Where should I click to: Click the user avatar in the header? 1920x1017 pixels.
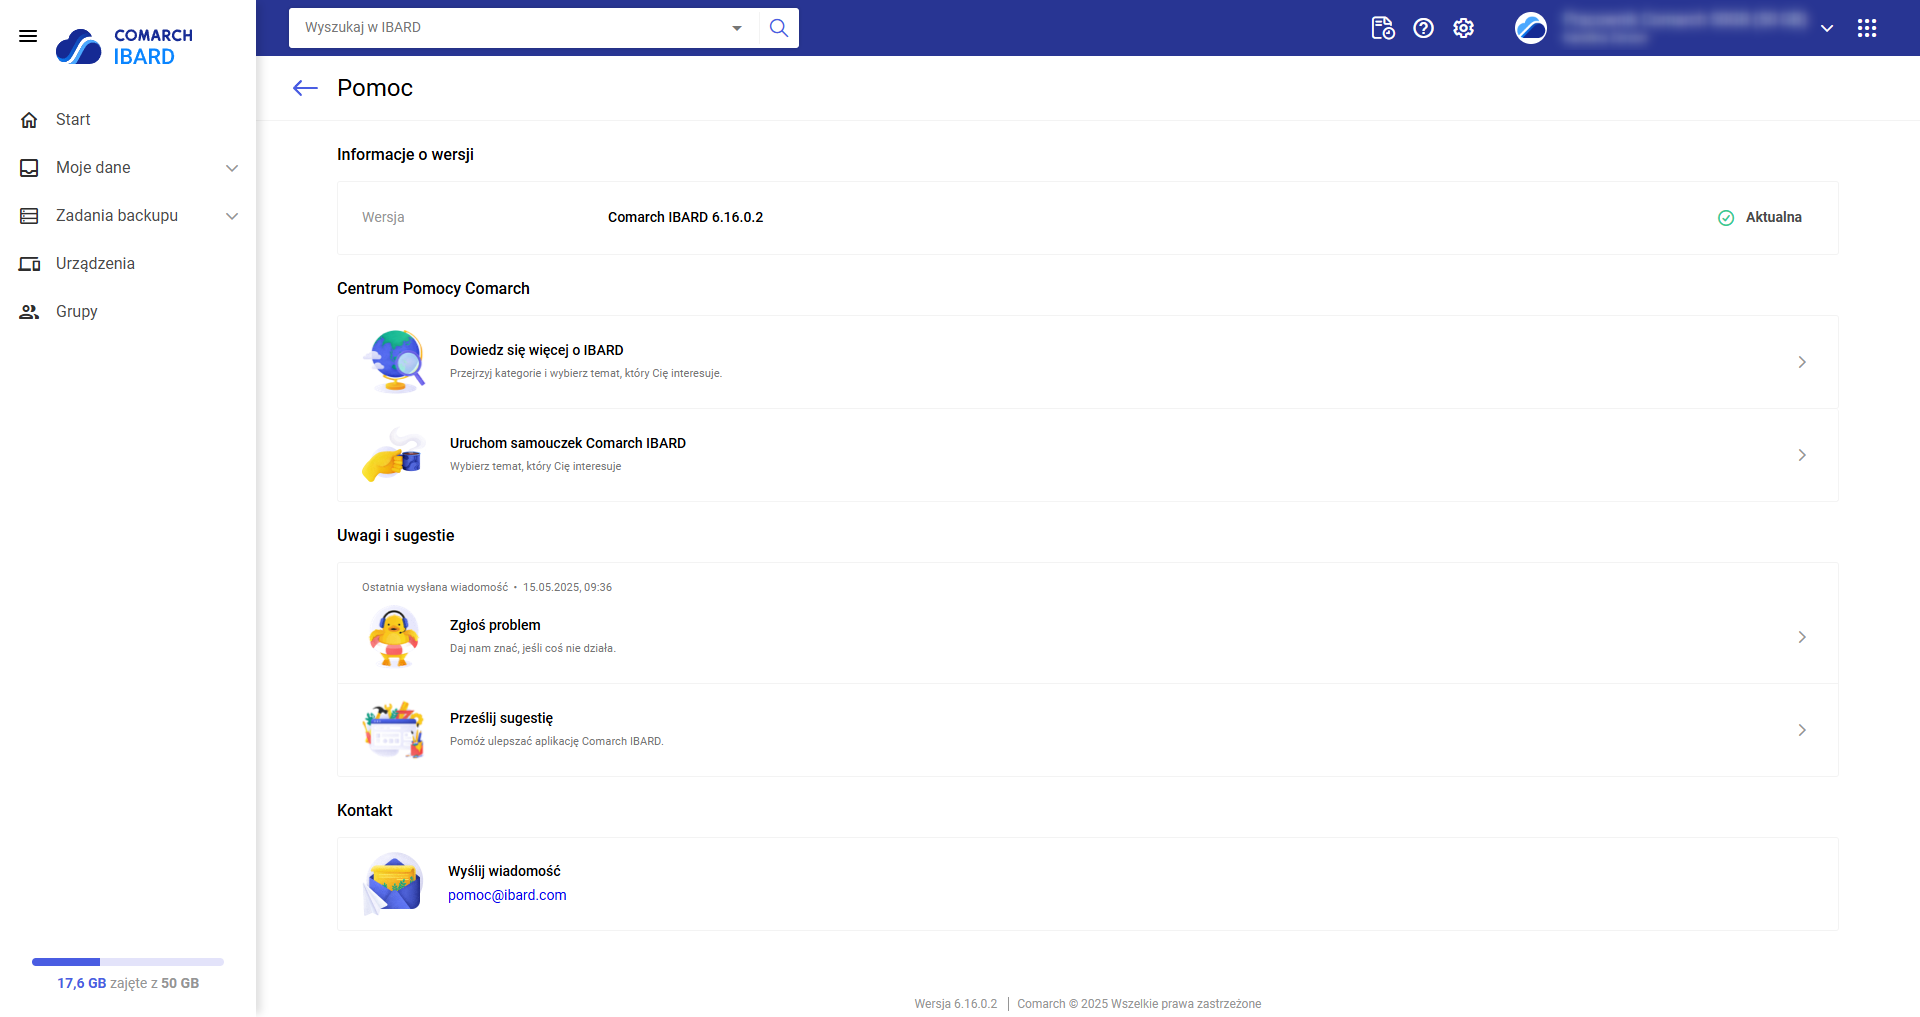click(x=1531, y=28)
